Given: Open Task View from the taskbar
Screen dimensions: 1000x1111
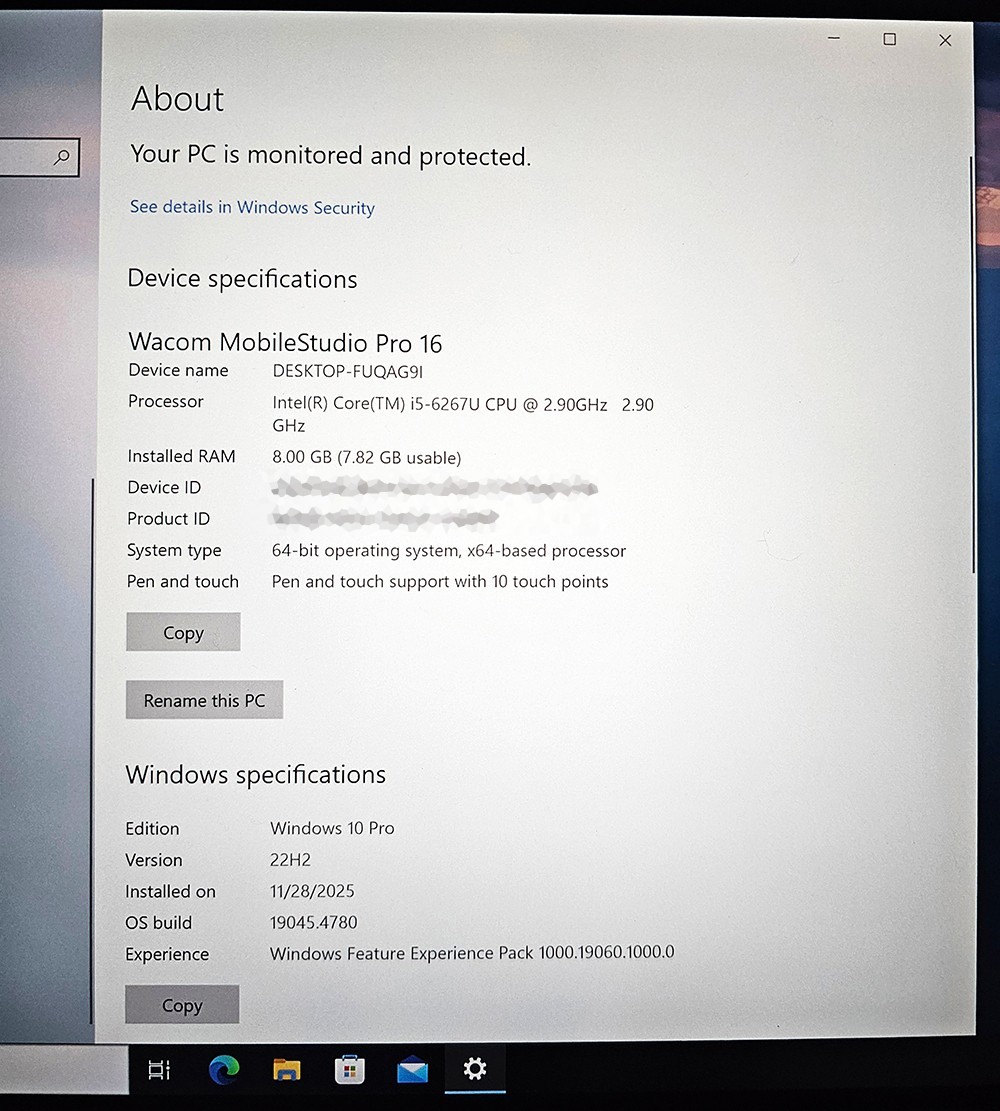Looking at the screenshot, I should 159,1069.
